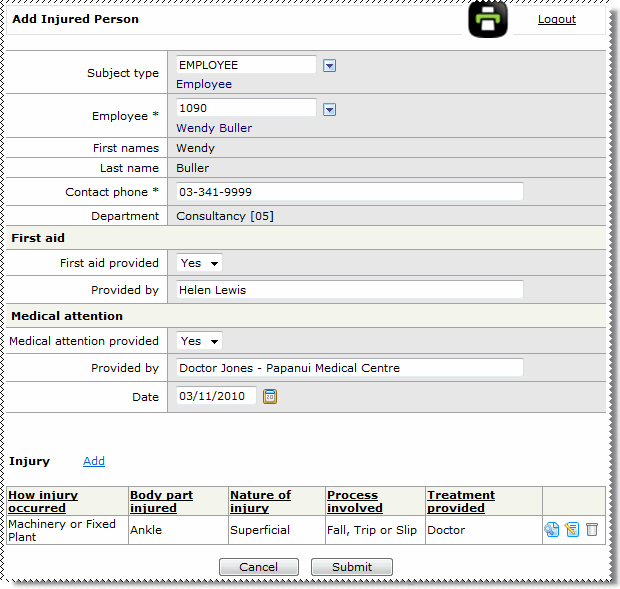
Task: Sort by How injury occurred column
Action: click(x=43, y=501)
